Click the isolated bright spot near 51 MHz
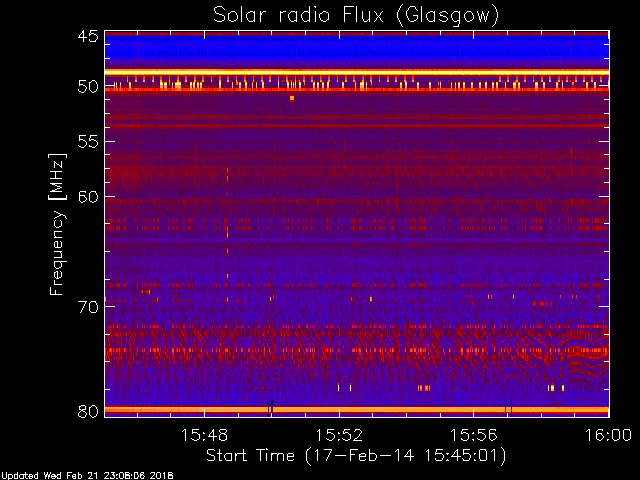The width and height of the screenshot is (640, 480). [x=292, y=98]
